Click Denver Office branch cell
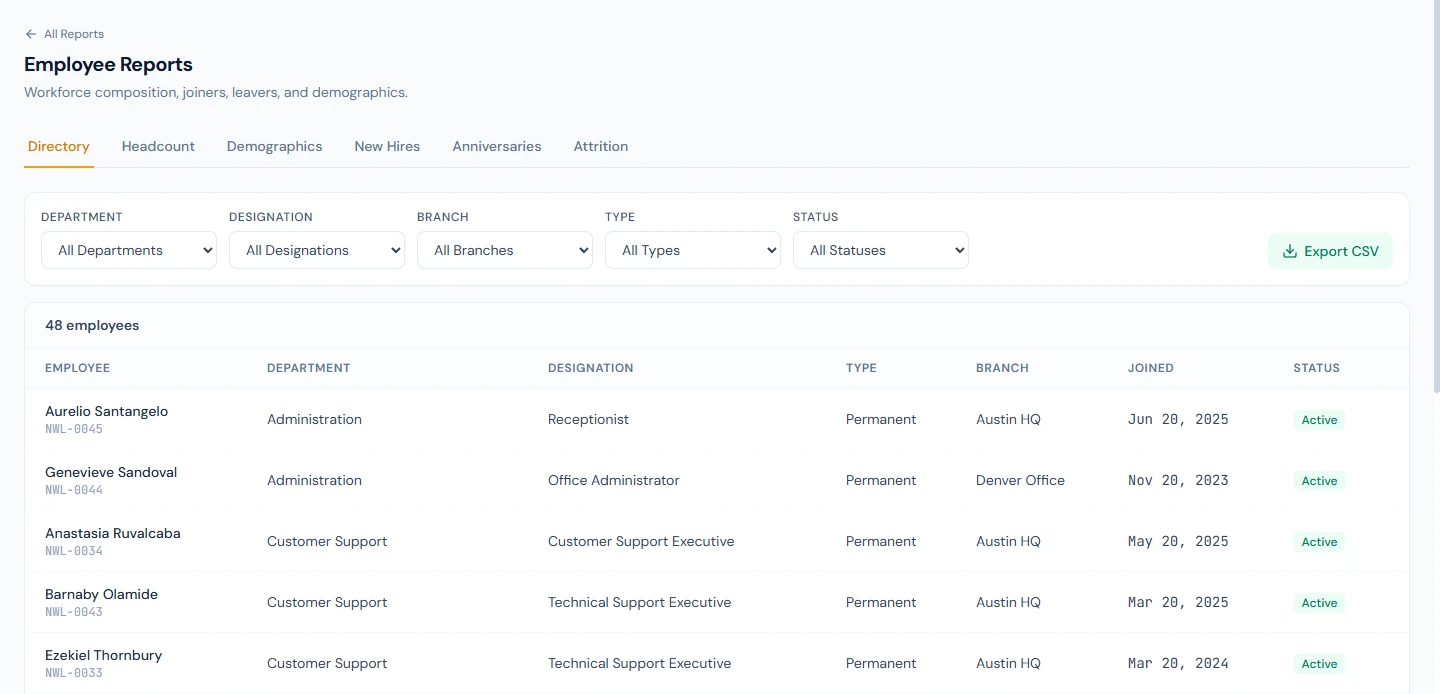Screen dimensions: 1440x694 click(1020, 480)
